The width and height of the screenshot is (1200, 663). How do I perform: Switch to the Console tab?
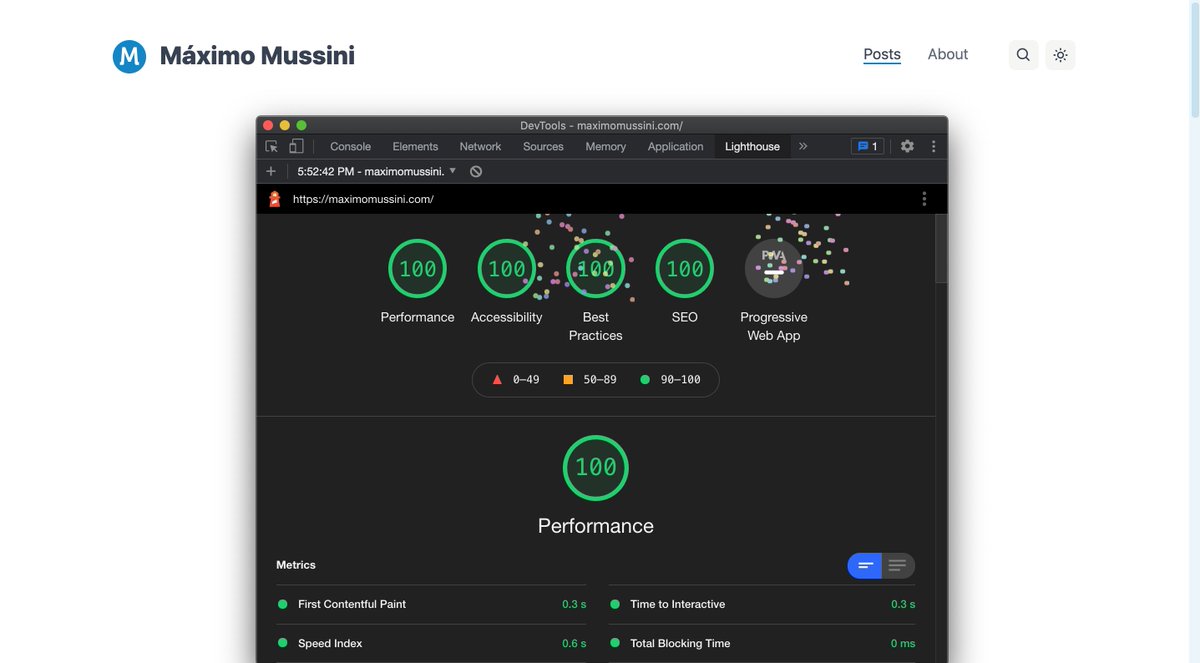tap(350, 146)
